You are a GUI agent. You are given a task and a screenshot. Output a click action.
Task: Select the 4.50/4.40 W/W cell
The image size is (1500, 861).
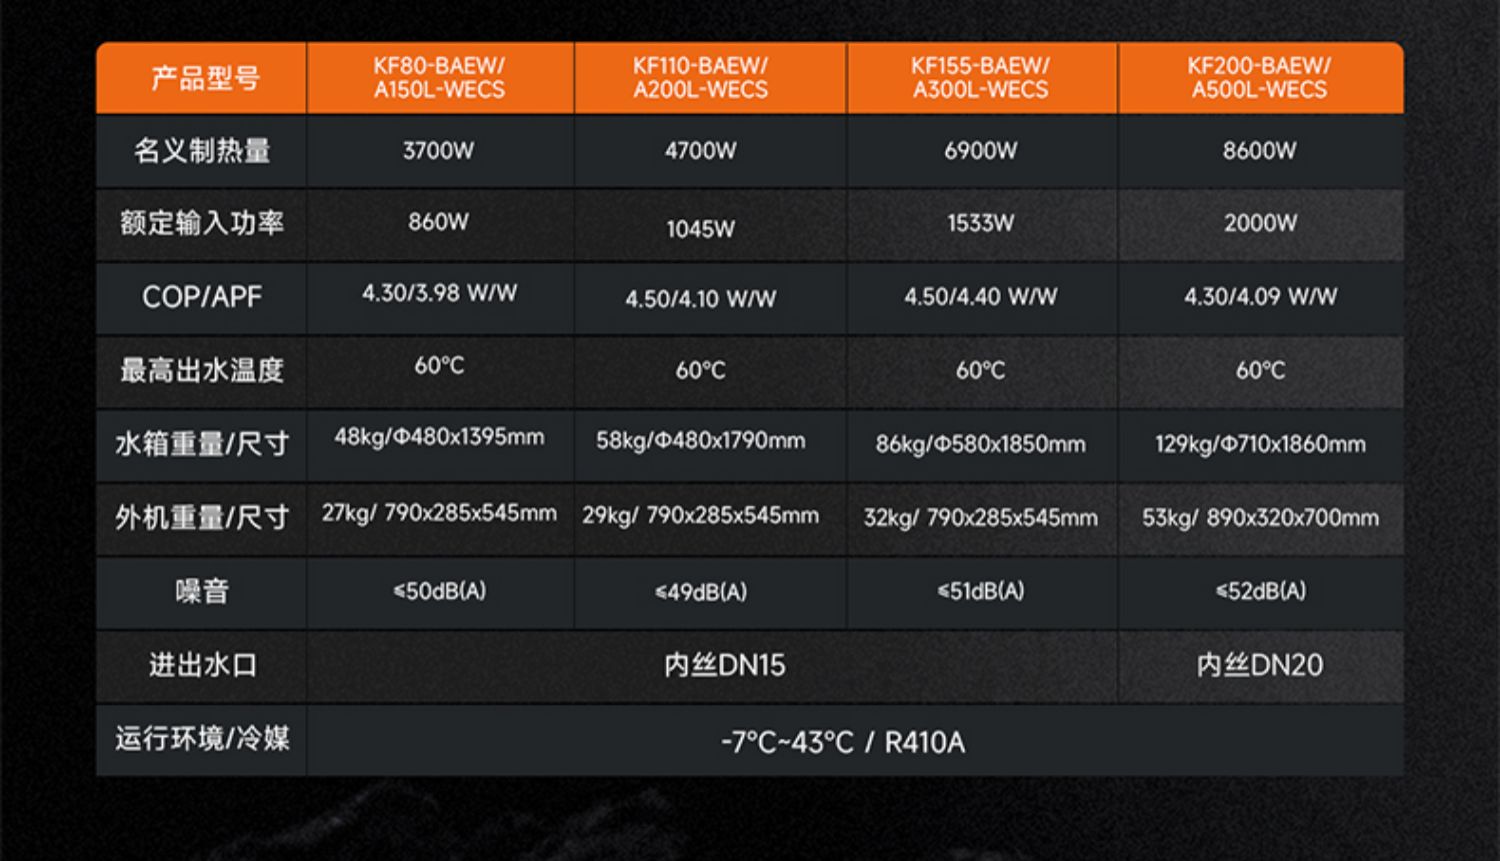[980, 297]
